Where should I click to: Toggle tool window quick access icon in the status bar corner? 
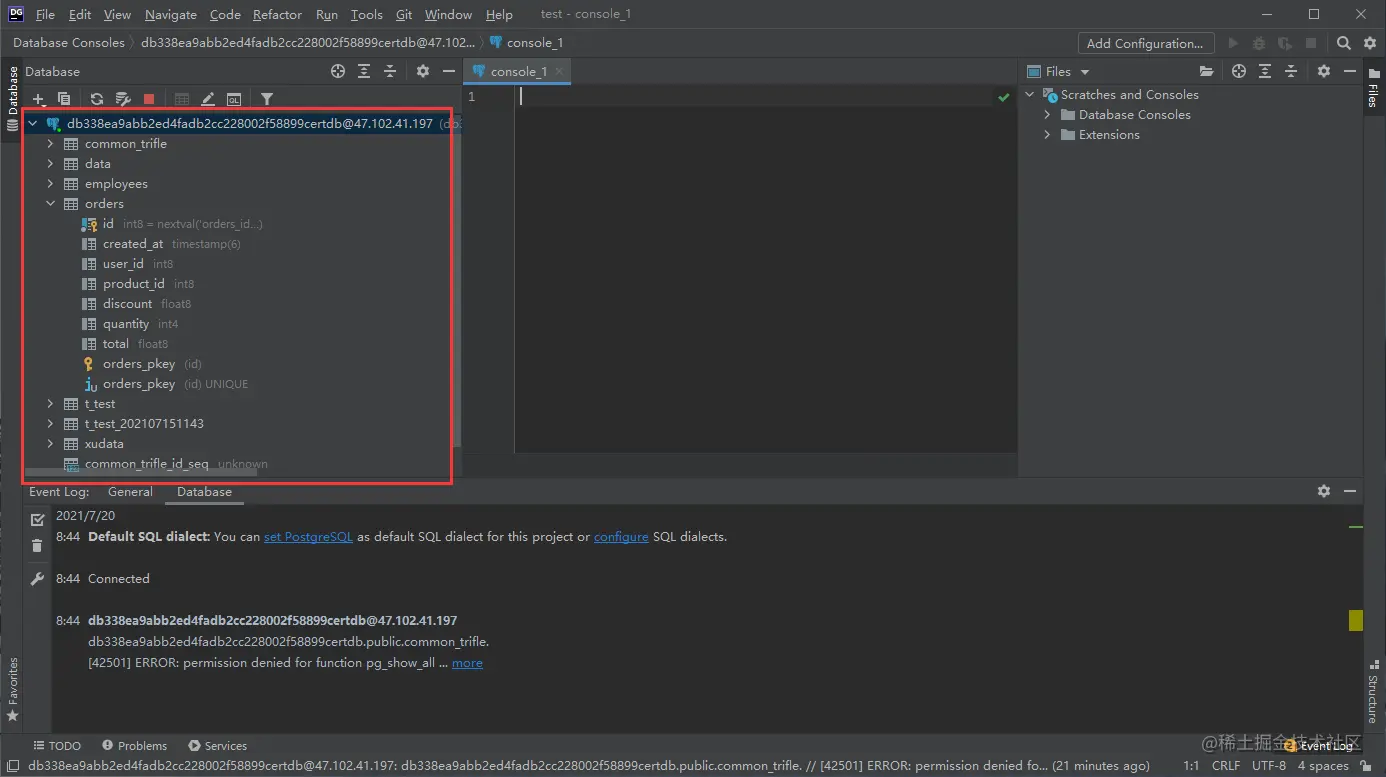11,766
